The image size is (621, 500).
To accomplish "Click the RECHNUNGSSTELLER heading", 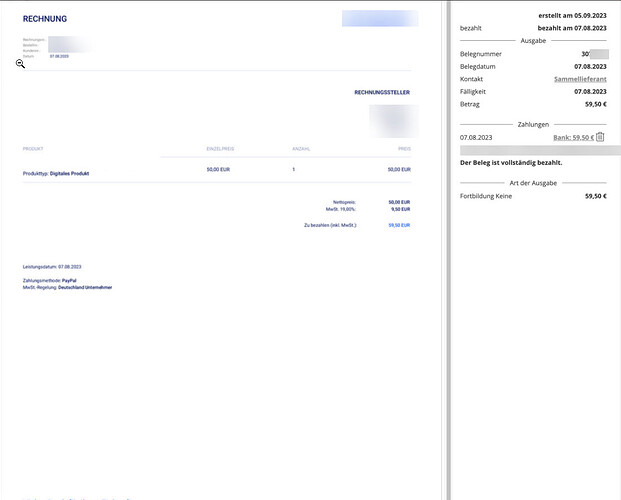I will coord(382,92).
